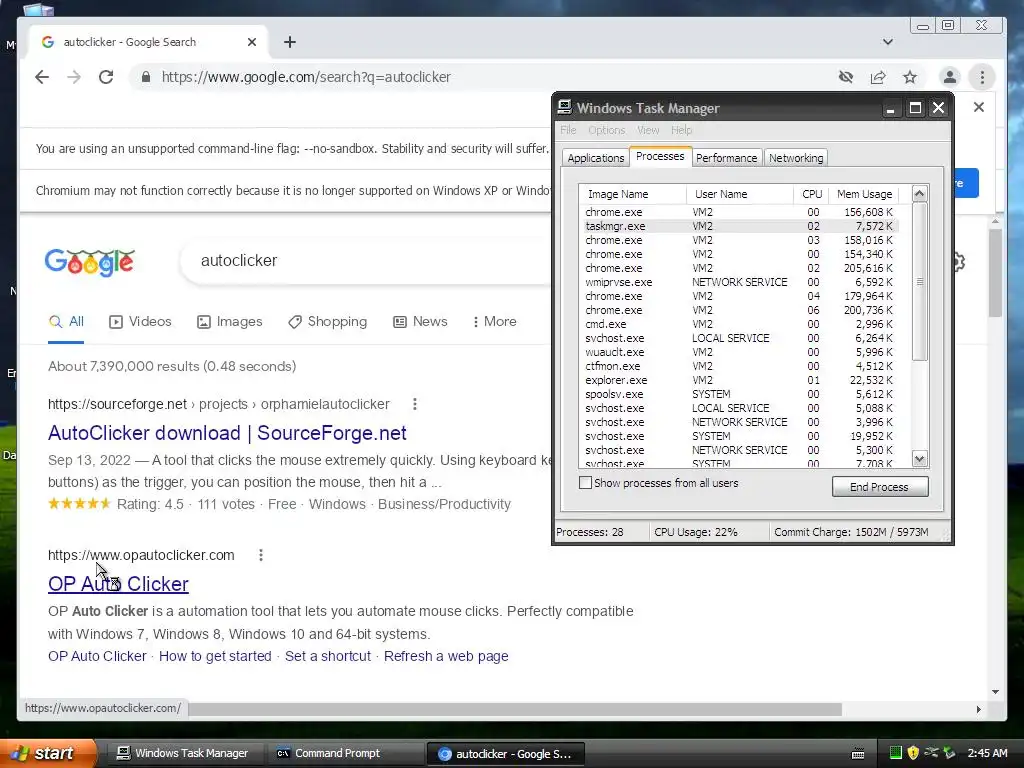
Task: Switch to Videos results
Action: (140, 321)
